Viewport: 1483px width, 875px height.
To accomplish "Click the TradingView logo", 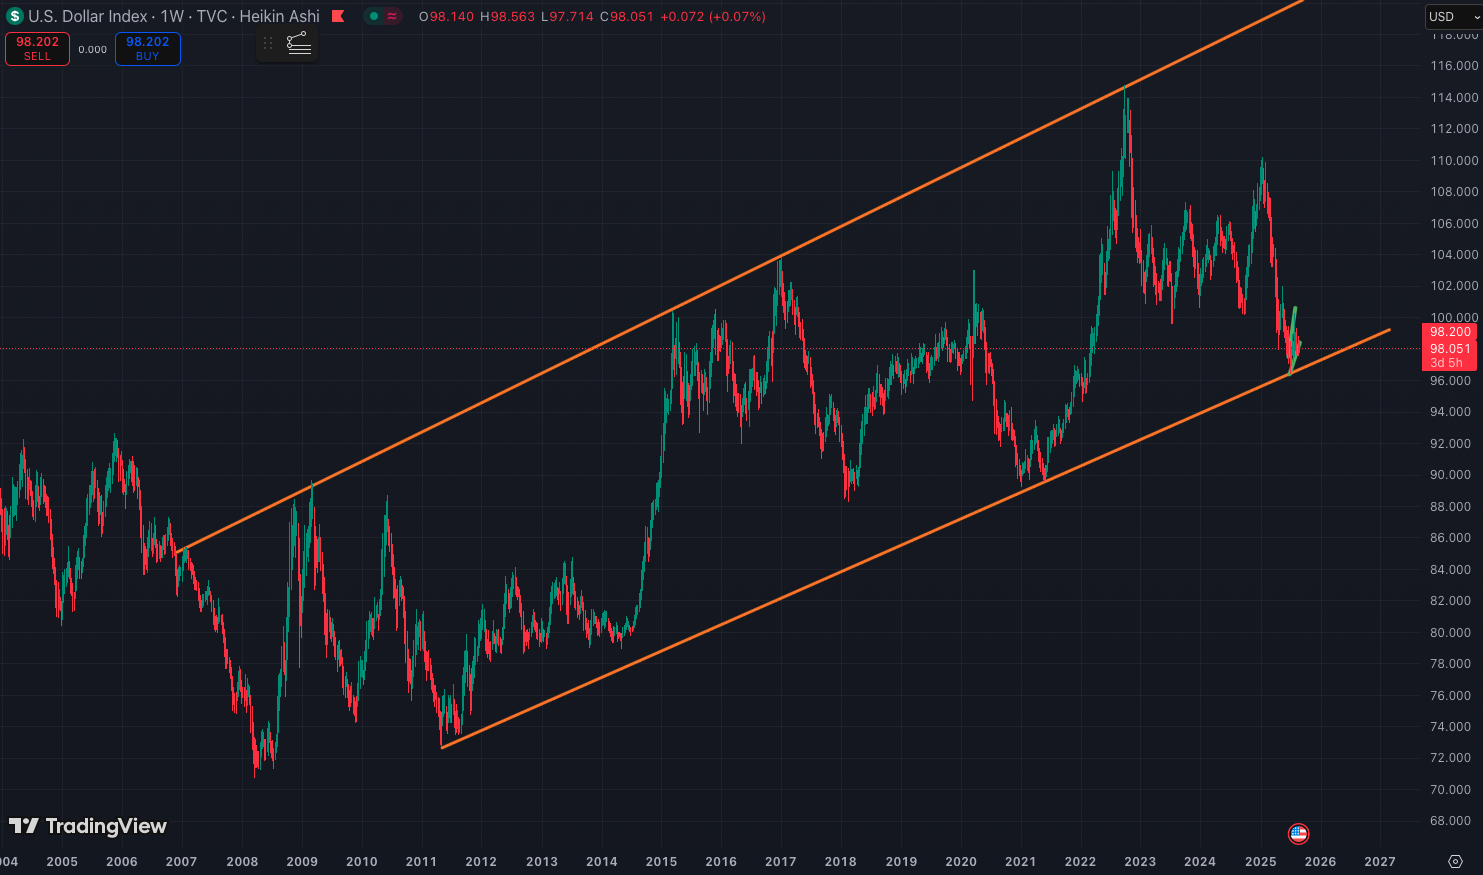I will [x=88, y=826].
